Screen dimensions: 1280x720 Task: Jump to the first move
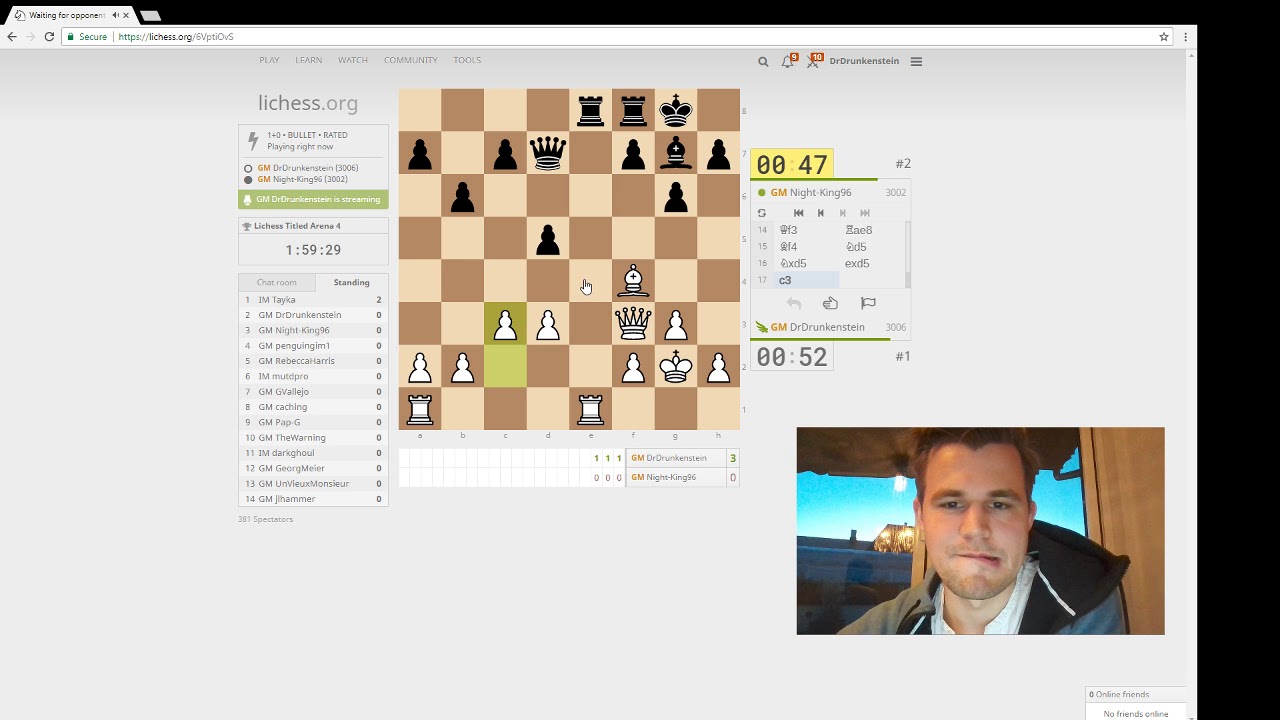(798, 213)
